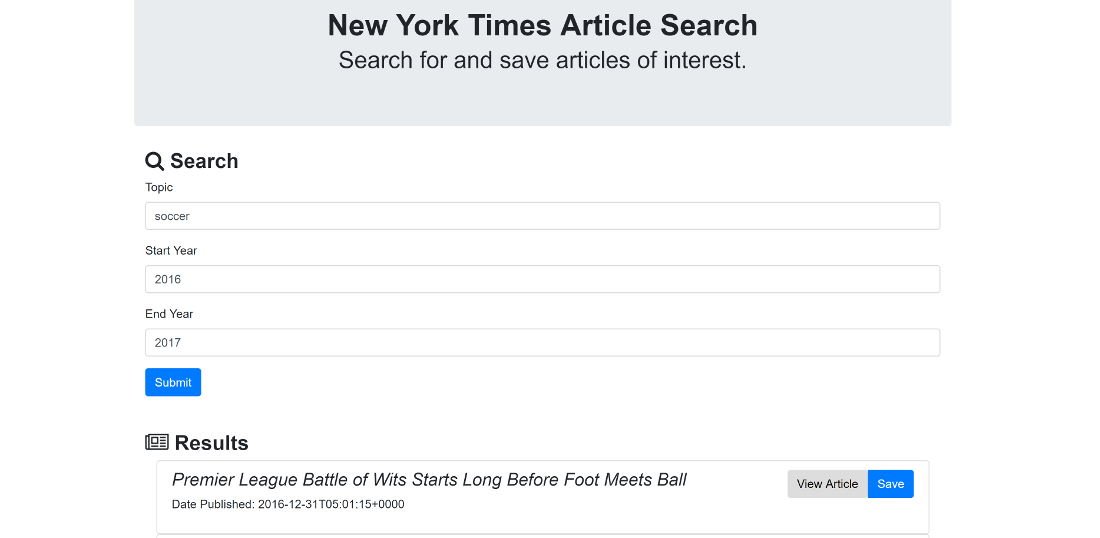Click the Start Year field showing 2016

542,279
